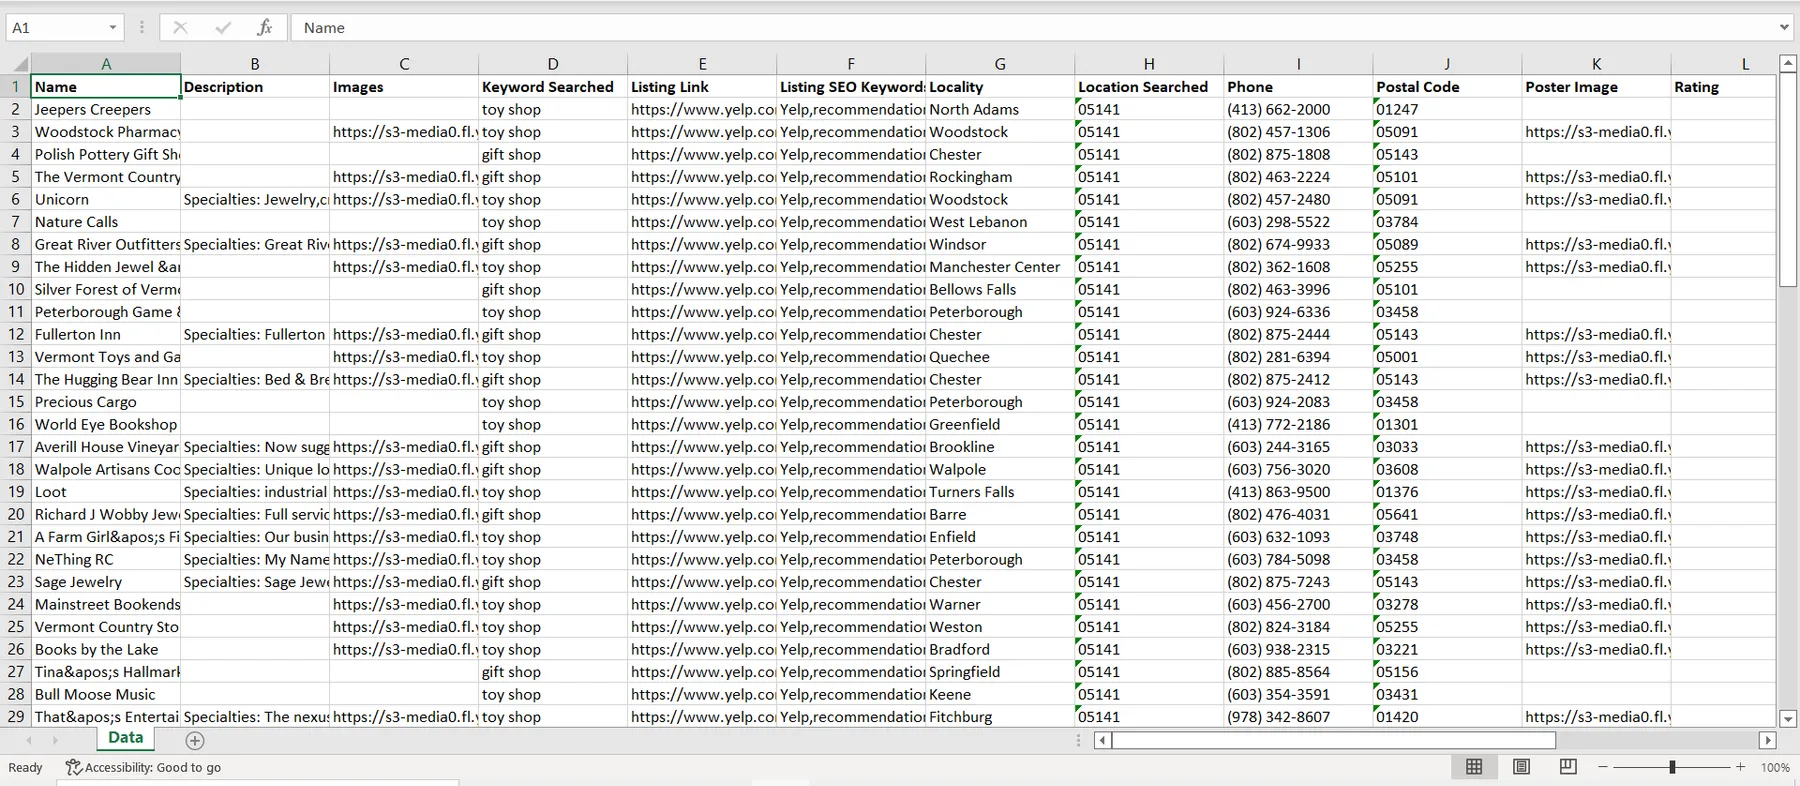Viewport: 1800px width, 786px height.
Task: Click the 'Jeepers Creepers' cell
Action: click(106, 110)
